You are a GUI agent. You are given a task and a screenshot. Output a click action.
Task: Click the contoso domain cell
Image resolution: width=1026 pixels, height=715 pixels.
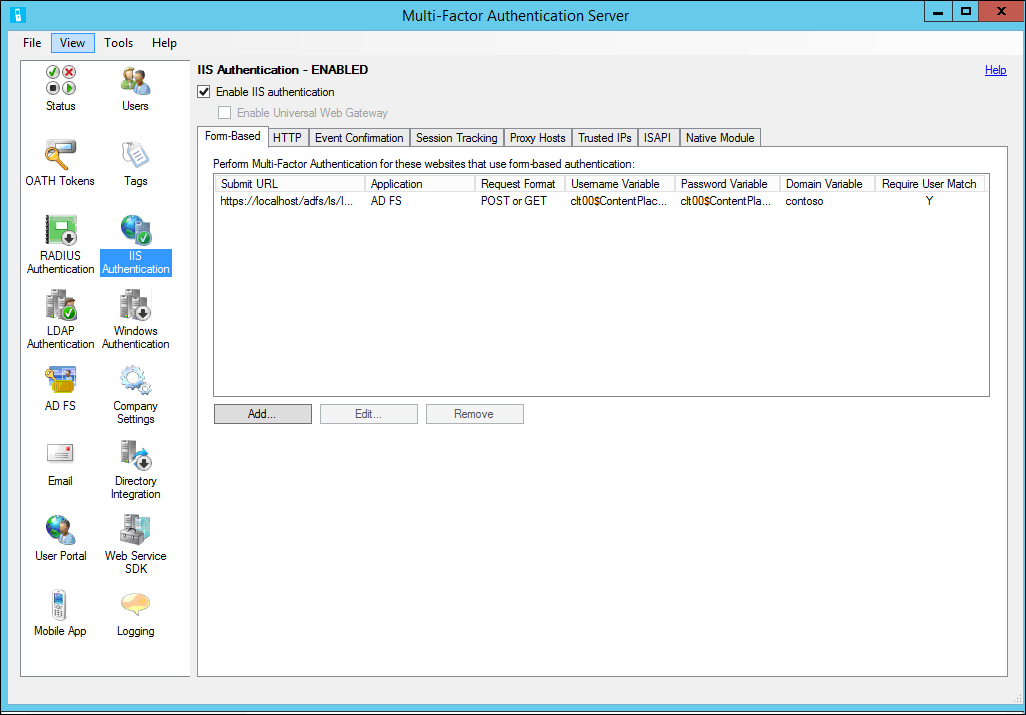click(x=804, y=201)
